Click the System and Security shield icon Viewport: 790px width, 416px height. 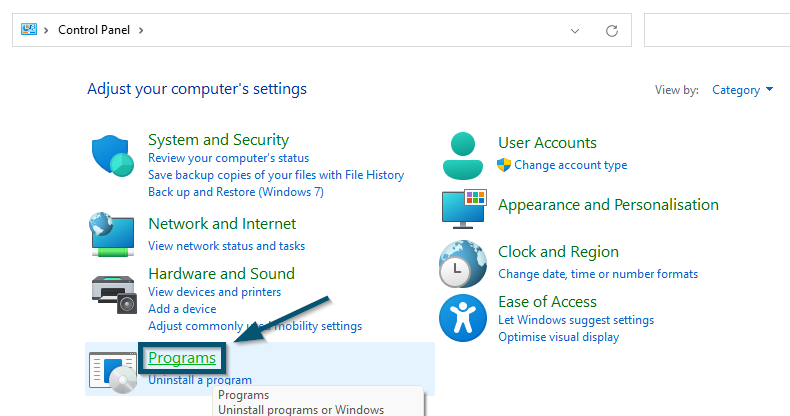[x=113, y=156]
